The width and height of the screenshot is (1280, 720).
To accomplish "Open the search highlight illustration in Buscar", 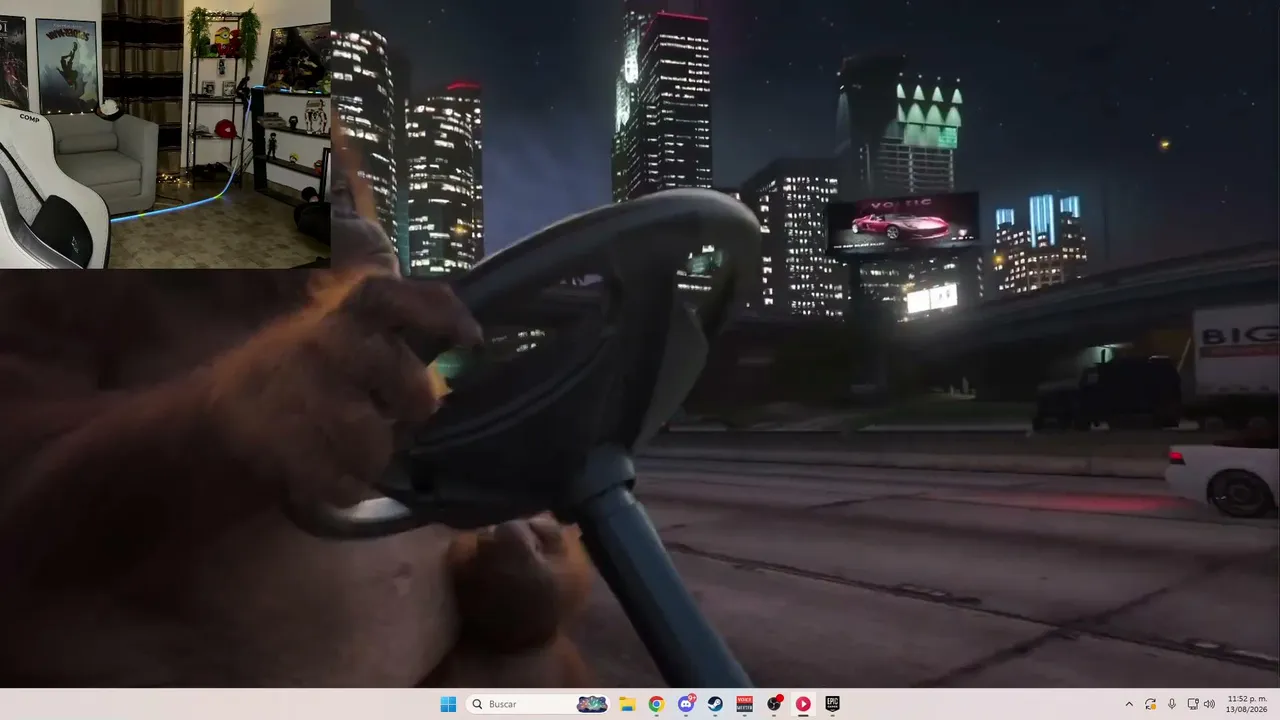I will (592, 704).
